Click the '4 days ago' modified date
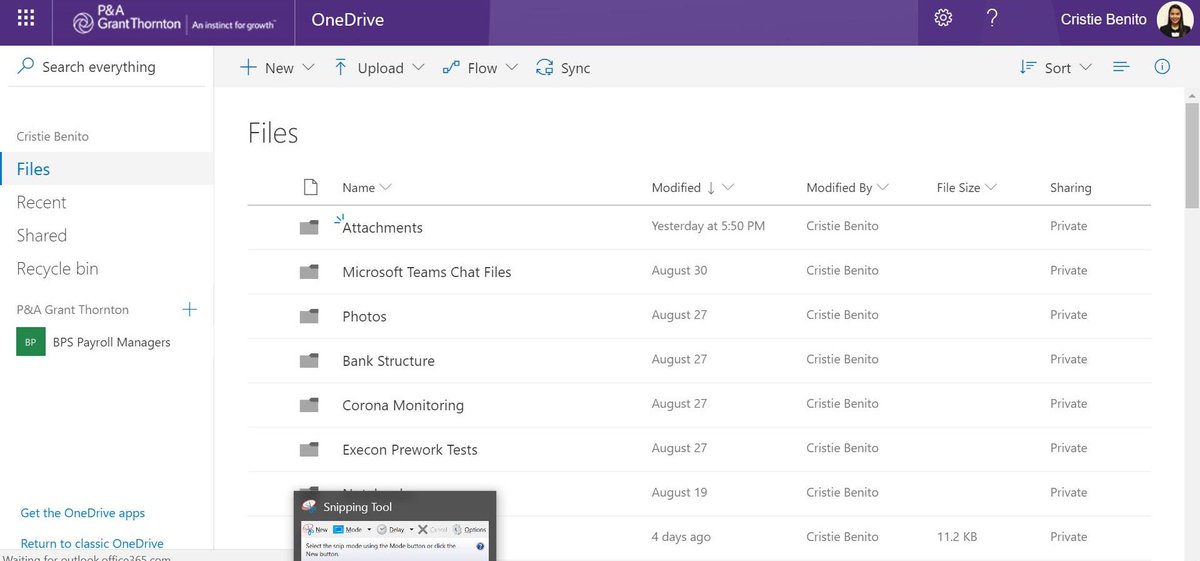1200x561 pixels. [x=681, y=537]
